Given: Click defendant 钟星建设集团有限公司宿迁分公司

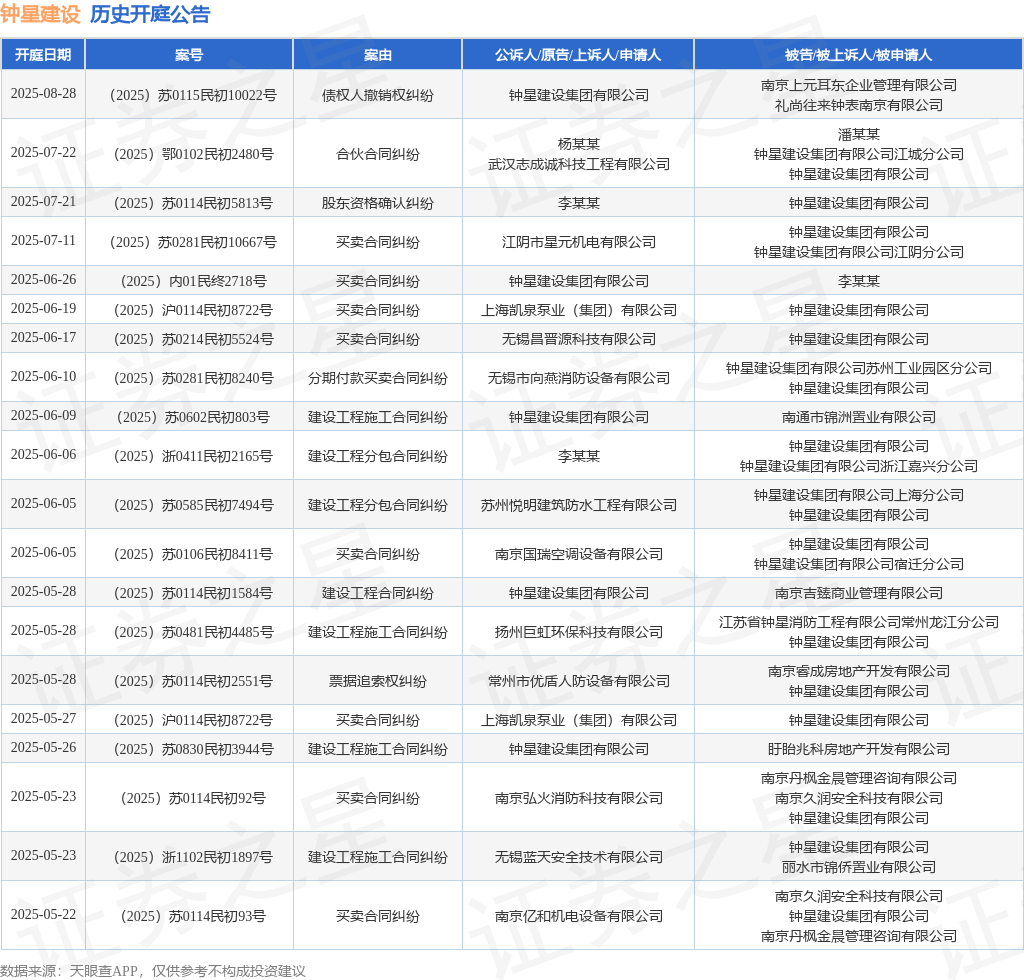Looking at the screenshot, I should (x=858, y=564).
